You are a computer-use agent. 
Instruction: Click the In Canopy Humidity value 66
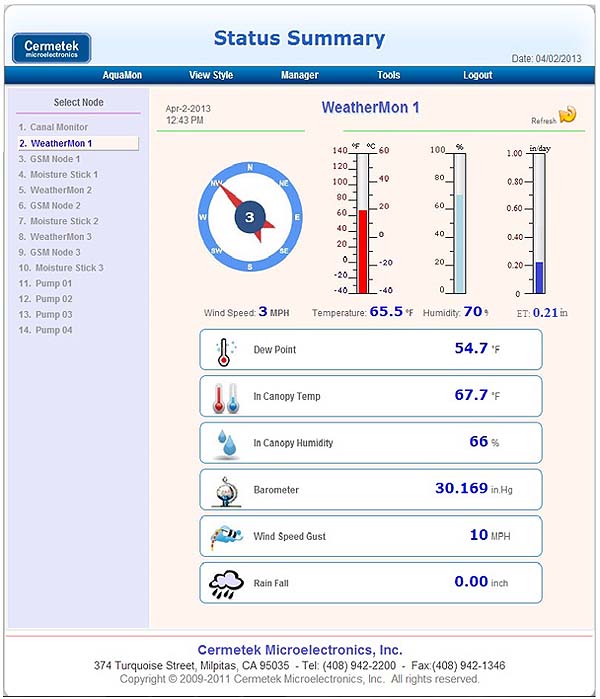tap(479, 441)
